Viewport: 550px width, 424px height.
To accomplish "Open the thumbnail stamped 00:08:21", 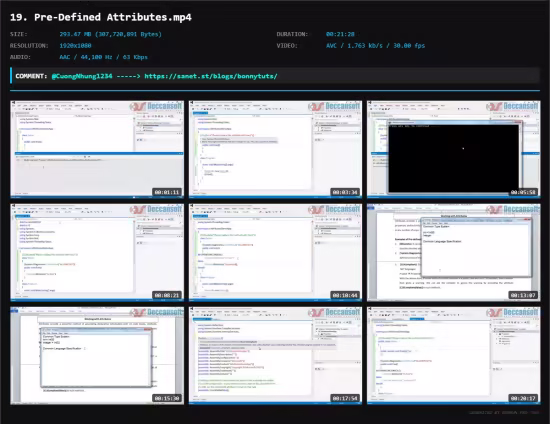I will click(x=97, y=252).
